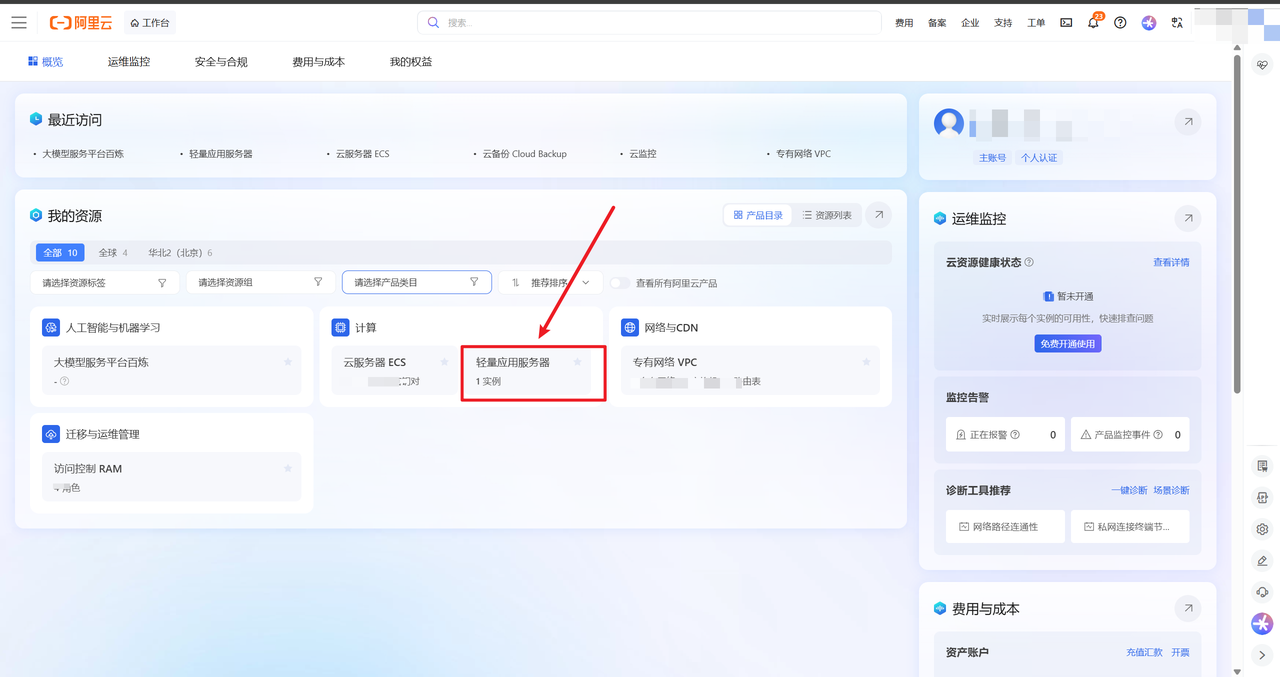Open 运维监控 panel arrow button
Screen dimensions: 1280x677
[1188, 218]
